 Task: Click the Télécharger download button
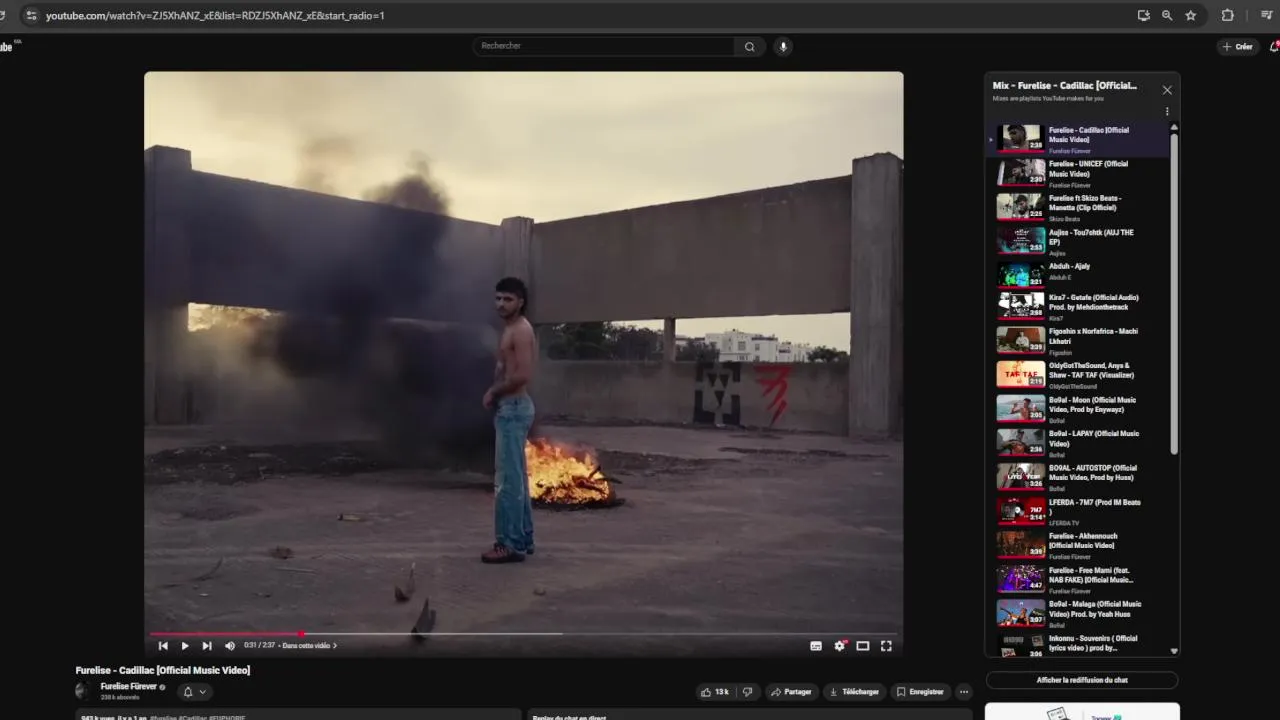(x=854, y=692)
